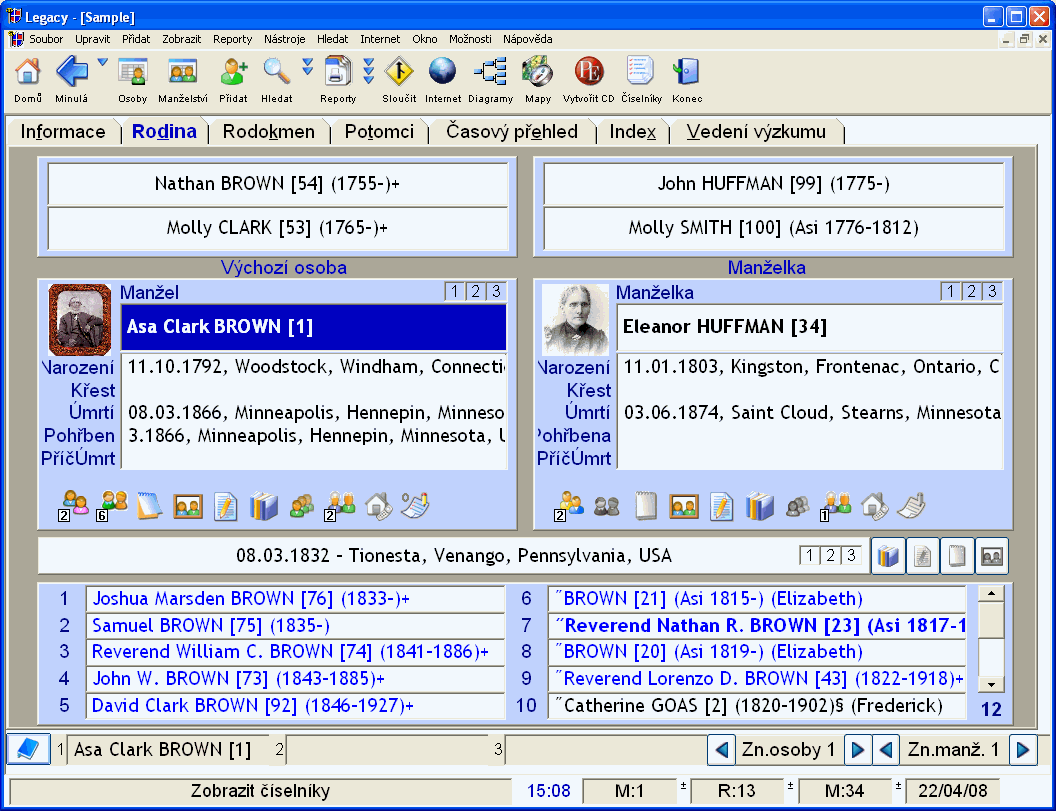Click Asa Clark BROWN's portrait photo
1056x811 pixels.
[80, 320]
